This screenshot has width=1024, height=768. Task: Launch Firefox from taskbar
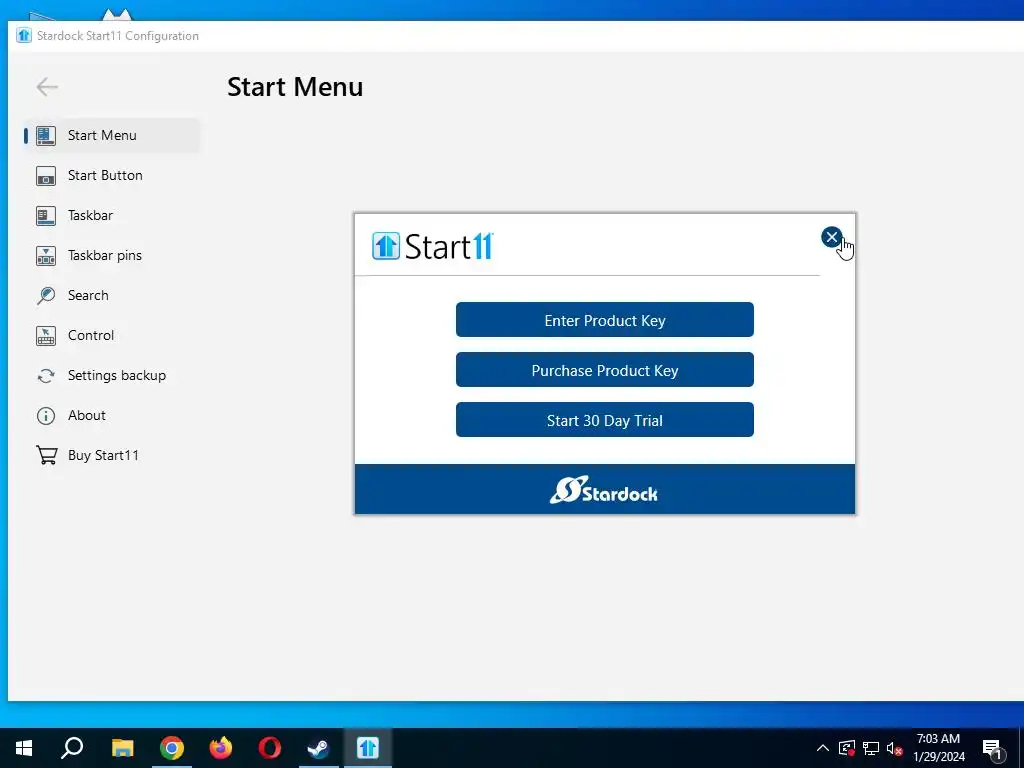(x=221, y=748)
